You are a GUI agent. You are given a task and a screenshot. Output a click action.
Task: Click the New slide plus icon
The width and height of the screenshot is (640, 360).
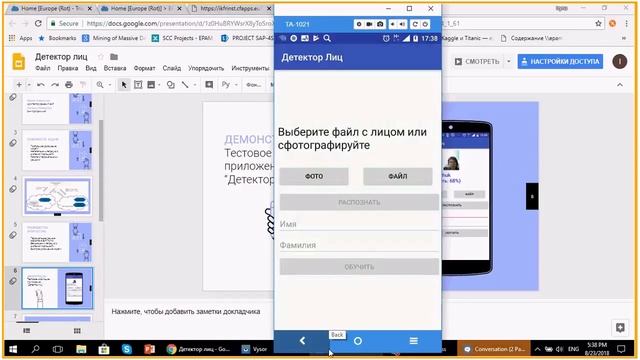(x=19, y=84)
